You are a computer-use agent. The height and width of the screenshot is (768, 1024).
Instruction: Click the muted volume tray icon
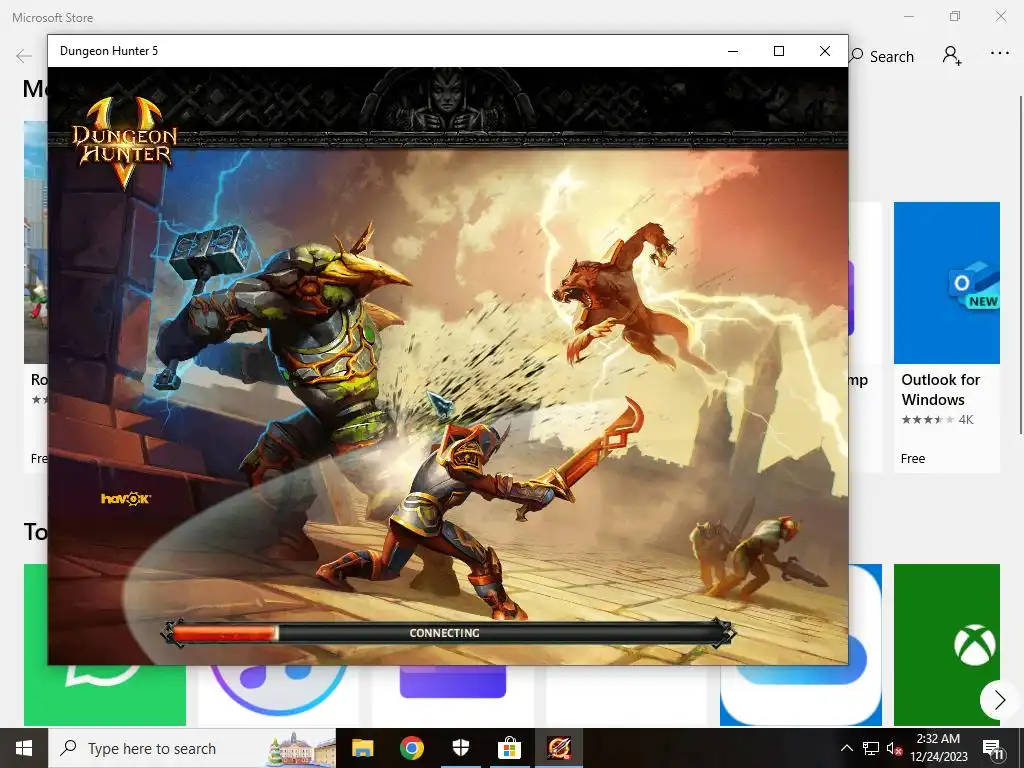[894, 748]
